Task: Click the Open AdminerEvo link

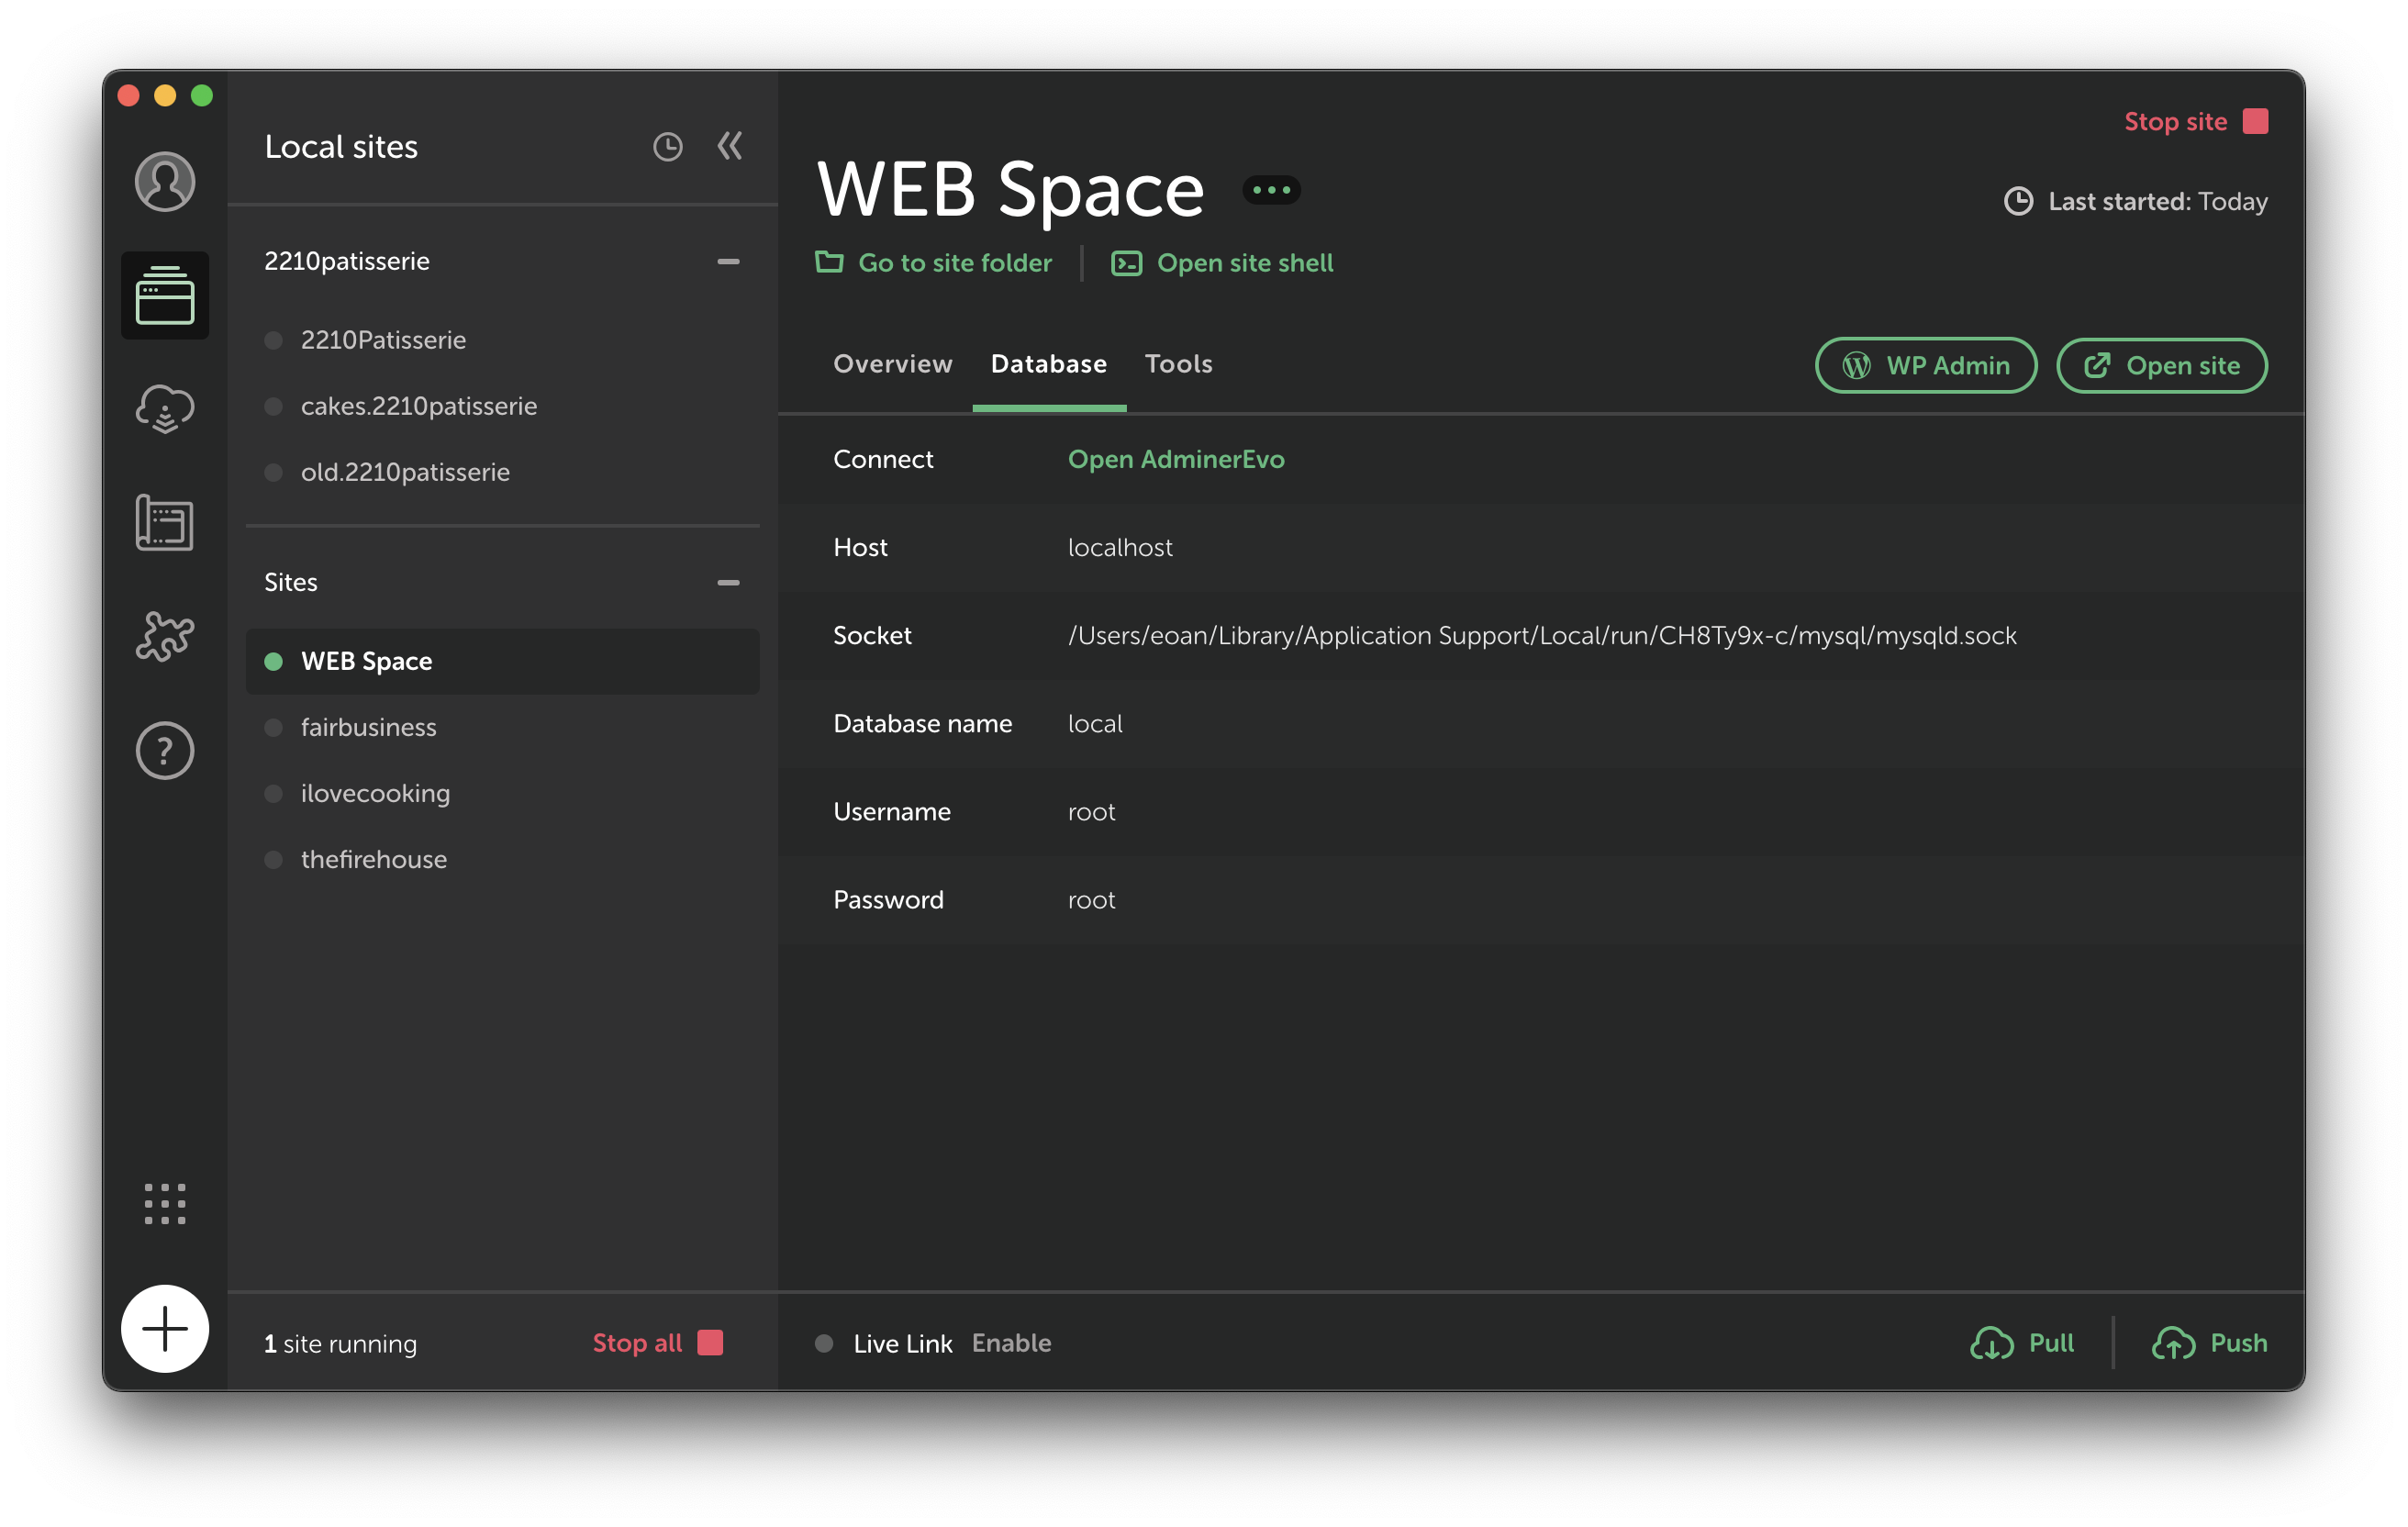Action: click(x=1176, y=459)
